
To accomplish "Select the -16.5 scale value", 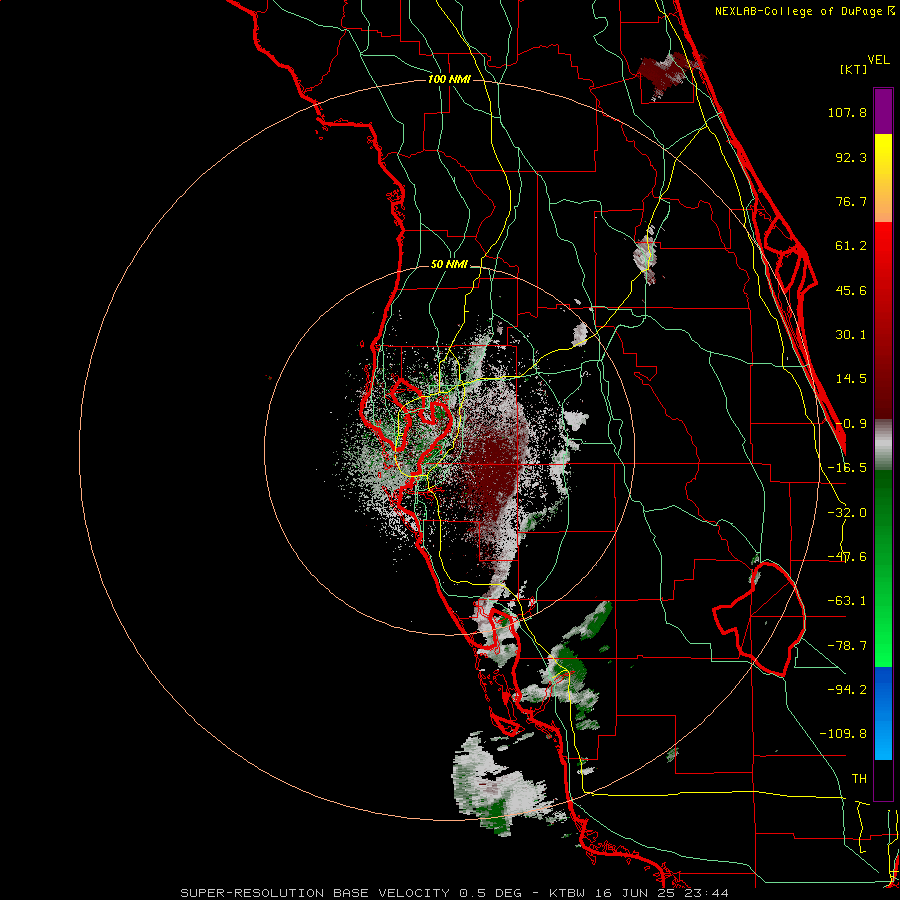I will (847, 468).
